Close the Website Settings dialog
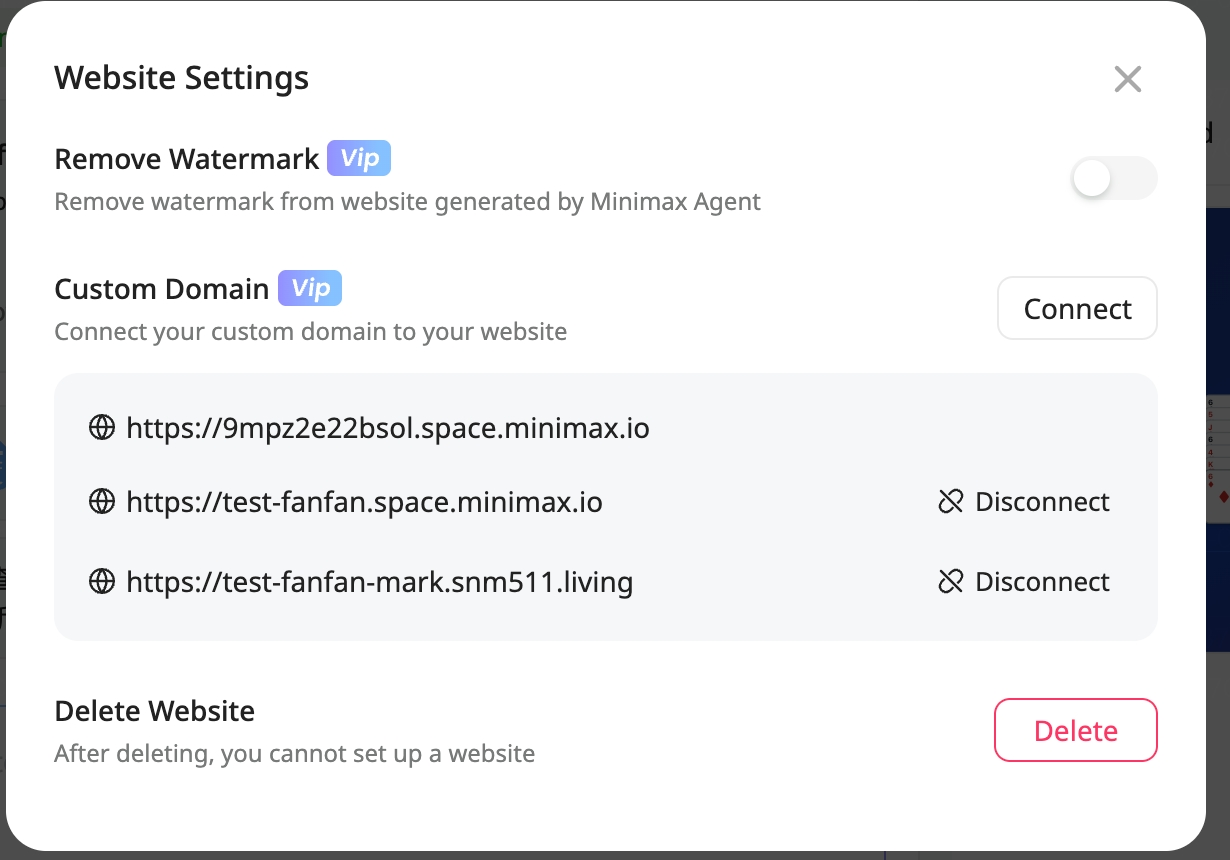The width and height of the screenshot is (1230, 860). pyautogui.click(x=1127, y=79)
